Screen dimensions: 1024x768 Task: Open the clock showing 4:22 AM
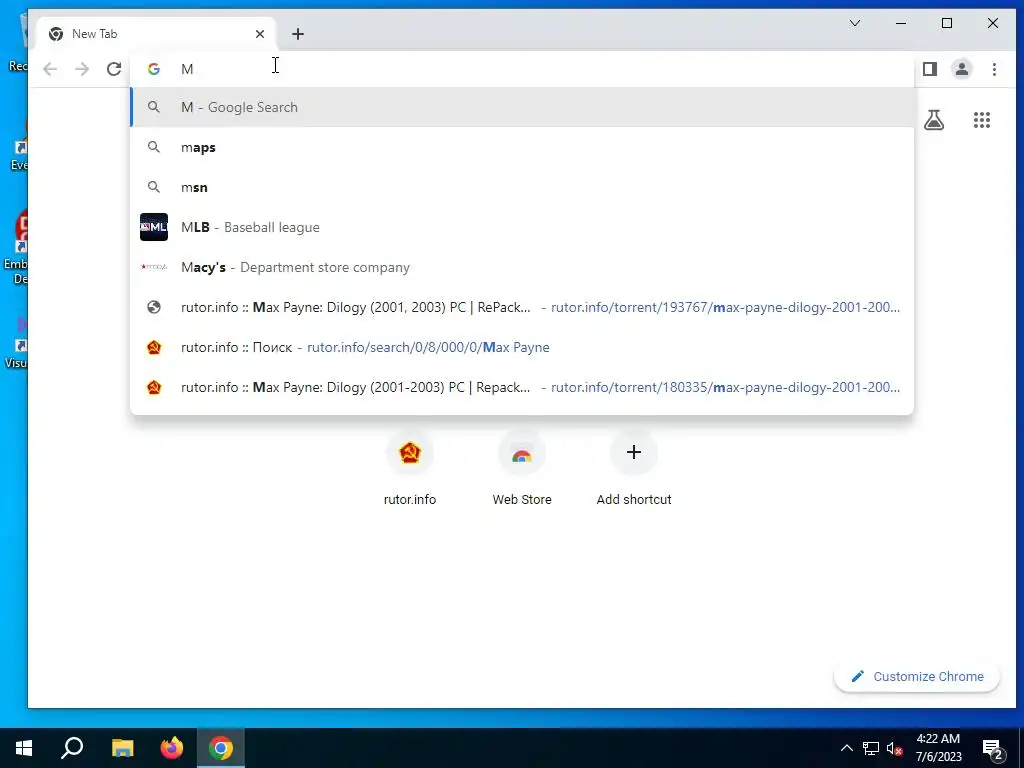(x=938, y=748)
